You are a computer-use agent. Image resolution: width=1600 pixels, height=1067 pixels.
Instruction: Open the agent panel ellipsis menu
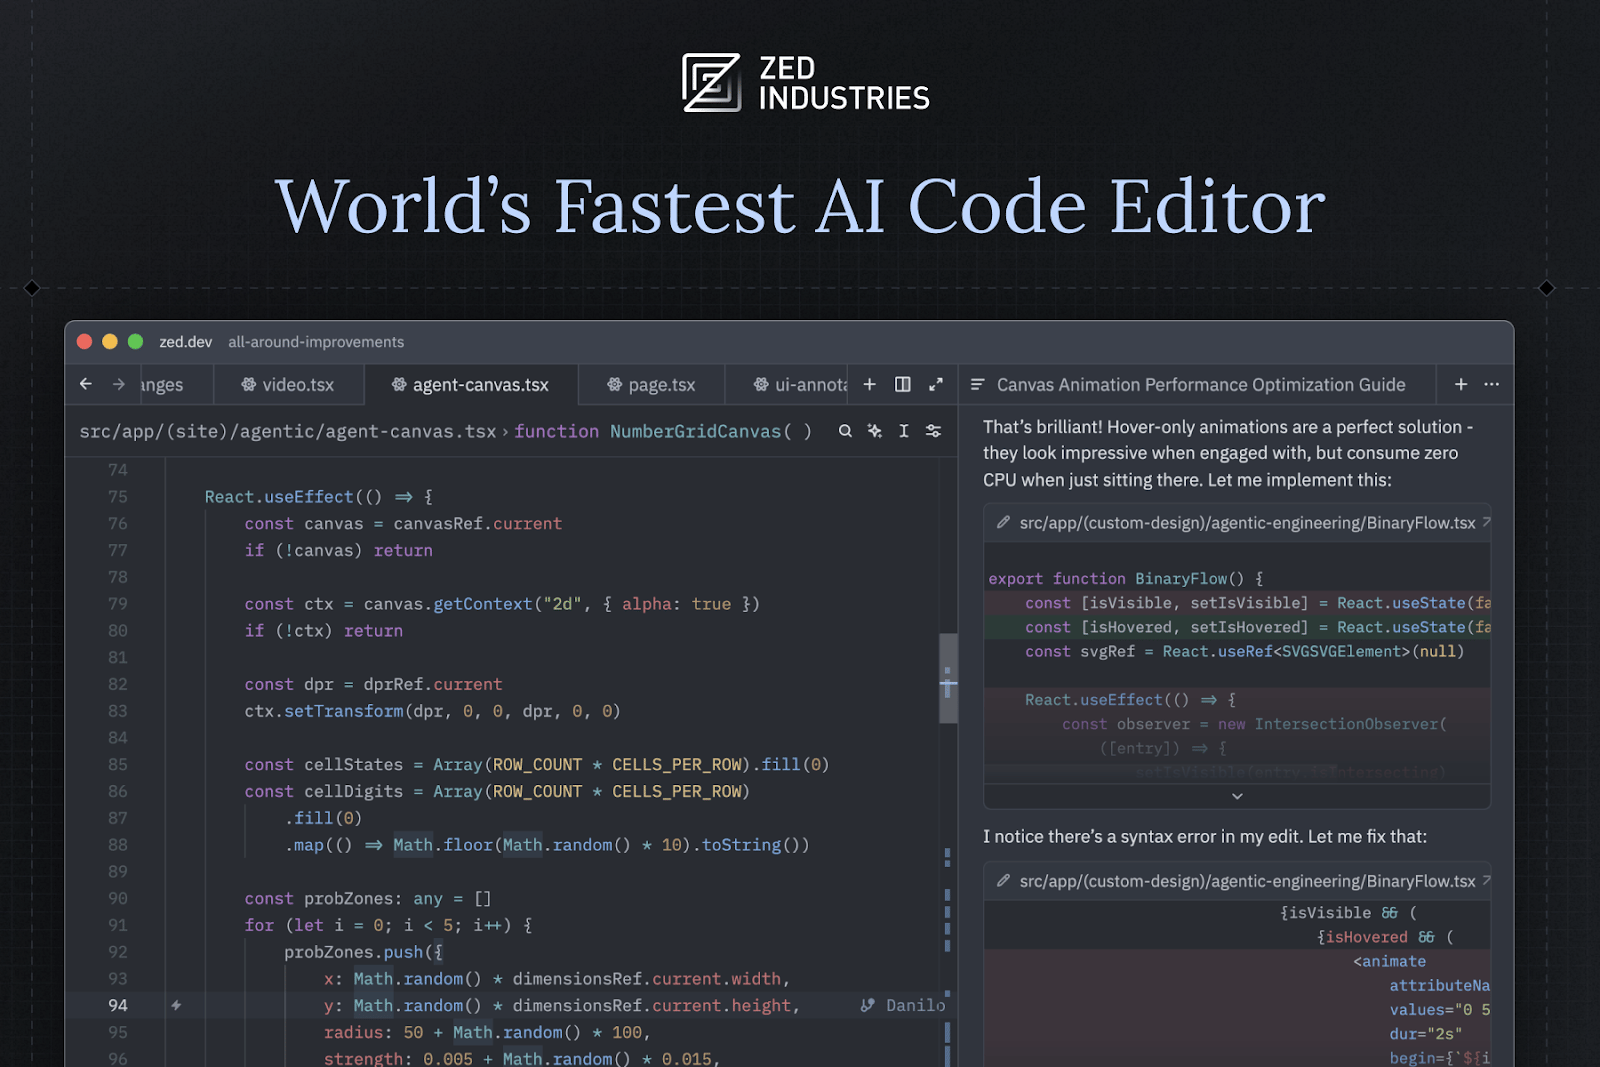[1492, 384]
